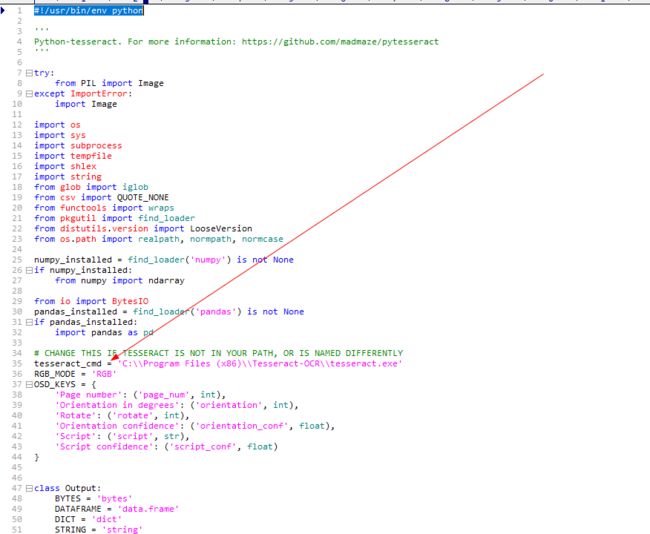
Task: Click the "DICT = 'dict'" line
Action: [x=88, y=519]
